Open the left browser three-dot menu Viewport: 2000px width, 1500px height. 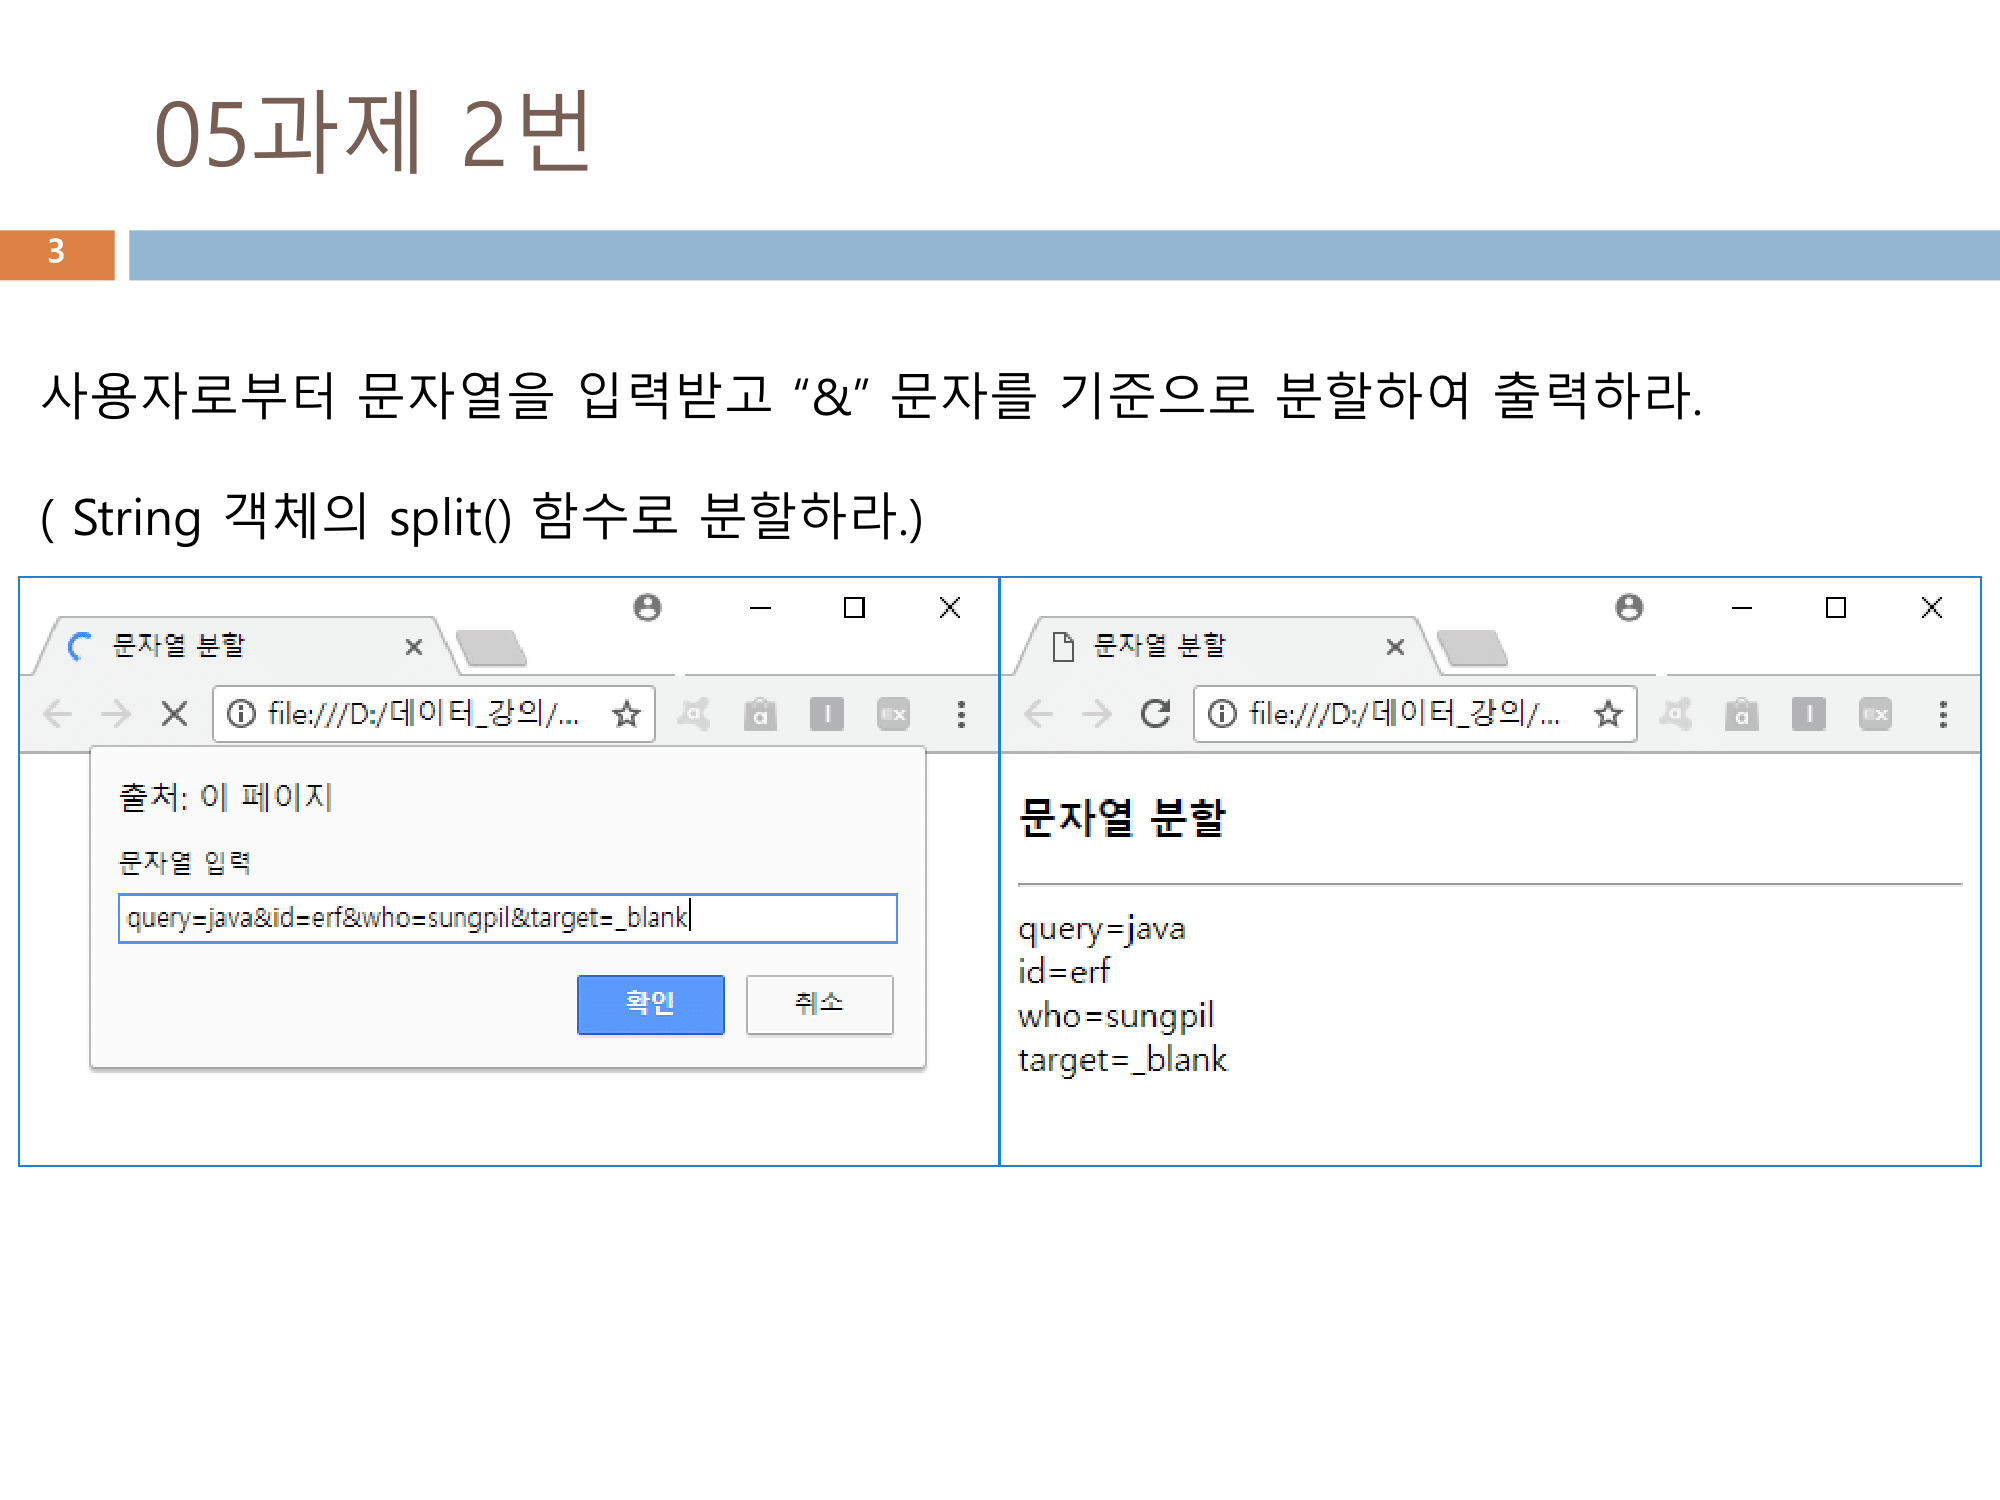point(961,714)
